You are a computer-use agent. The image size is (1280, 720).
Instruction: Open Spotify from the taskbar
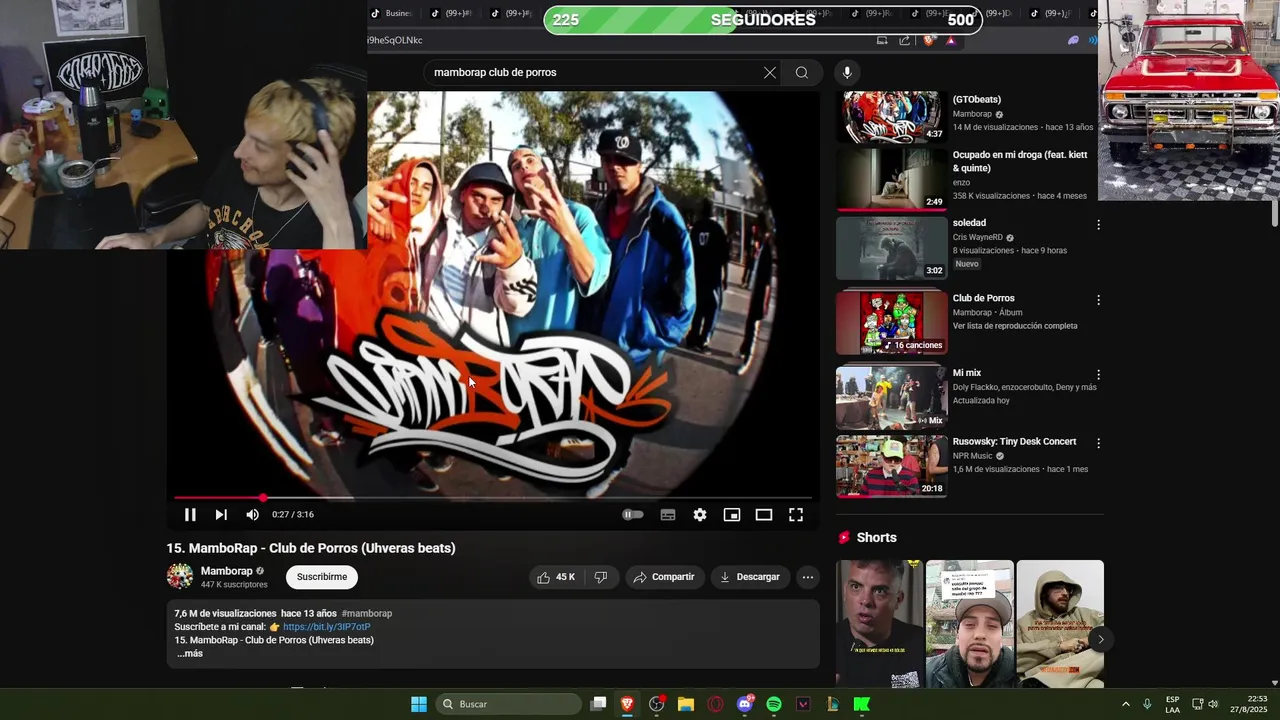pos(774,704)
